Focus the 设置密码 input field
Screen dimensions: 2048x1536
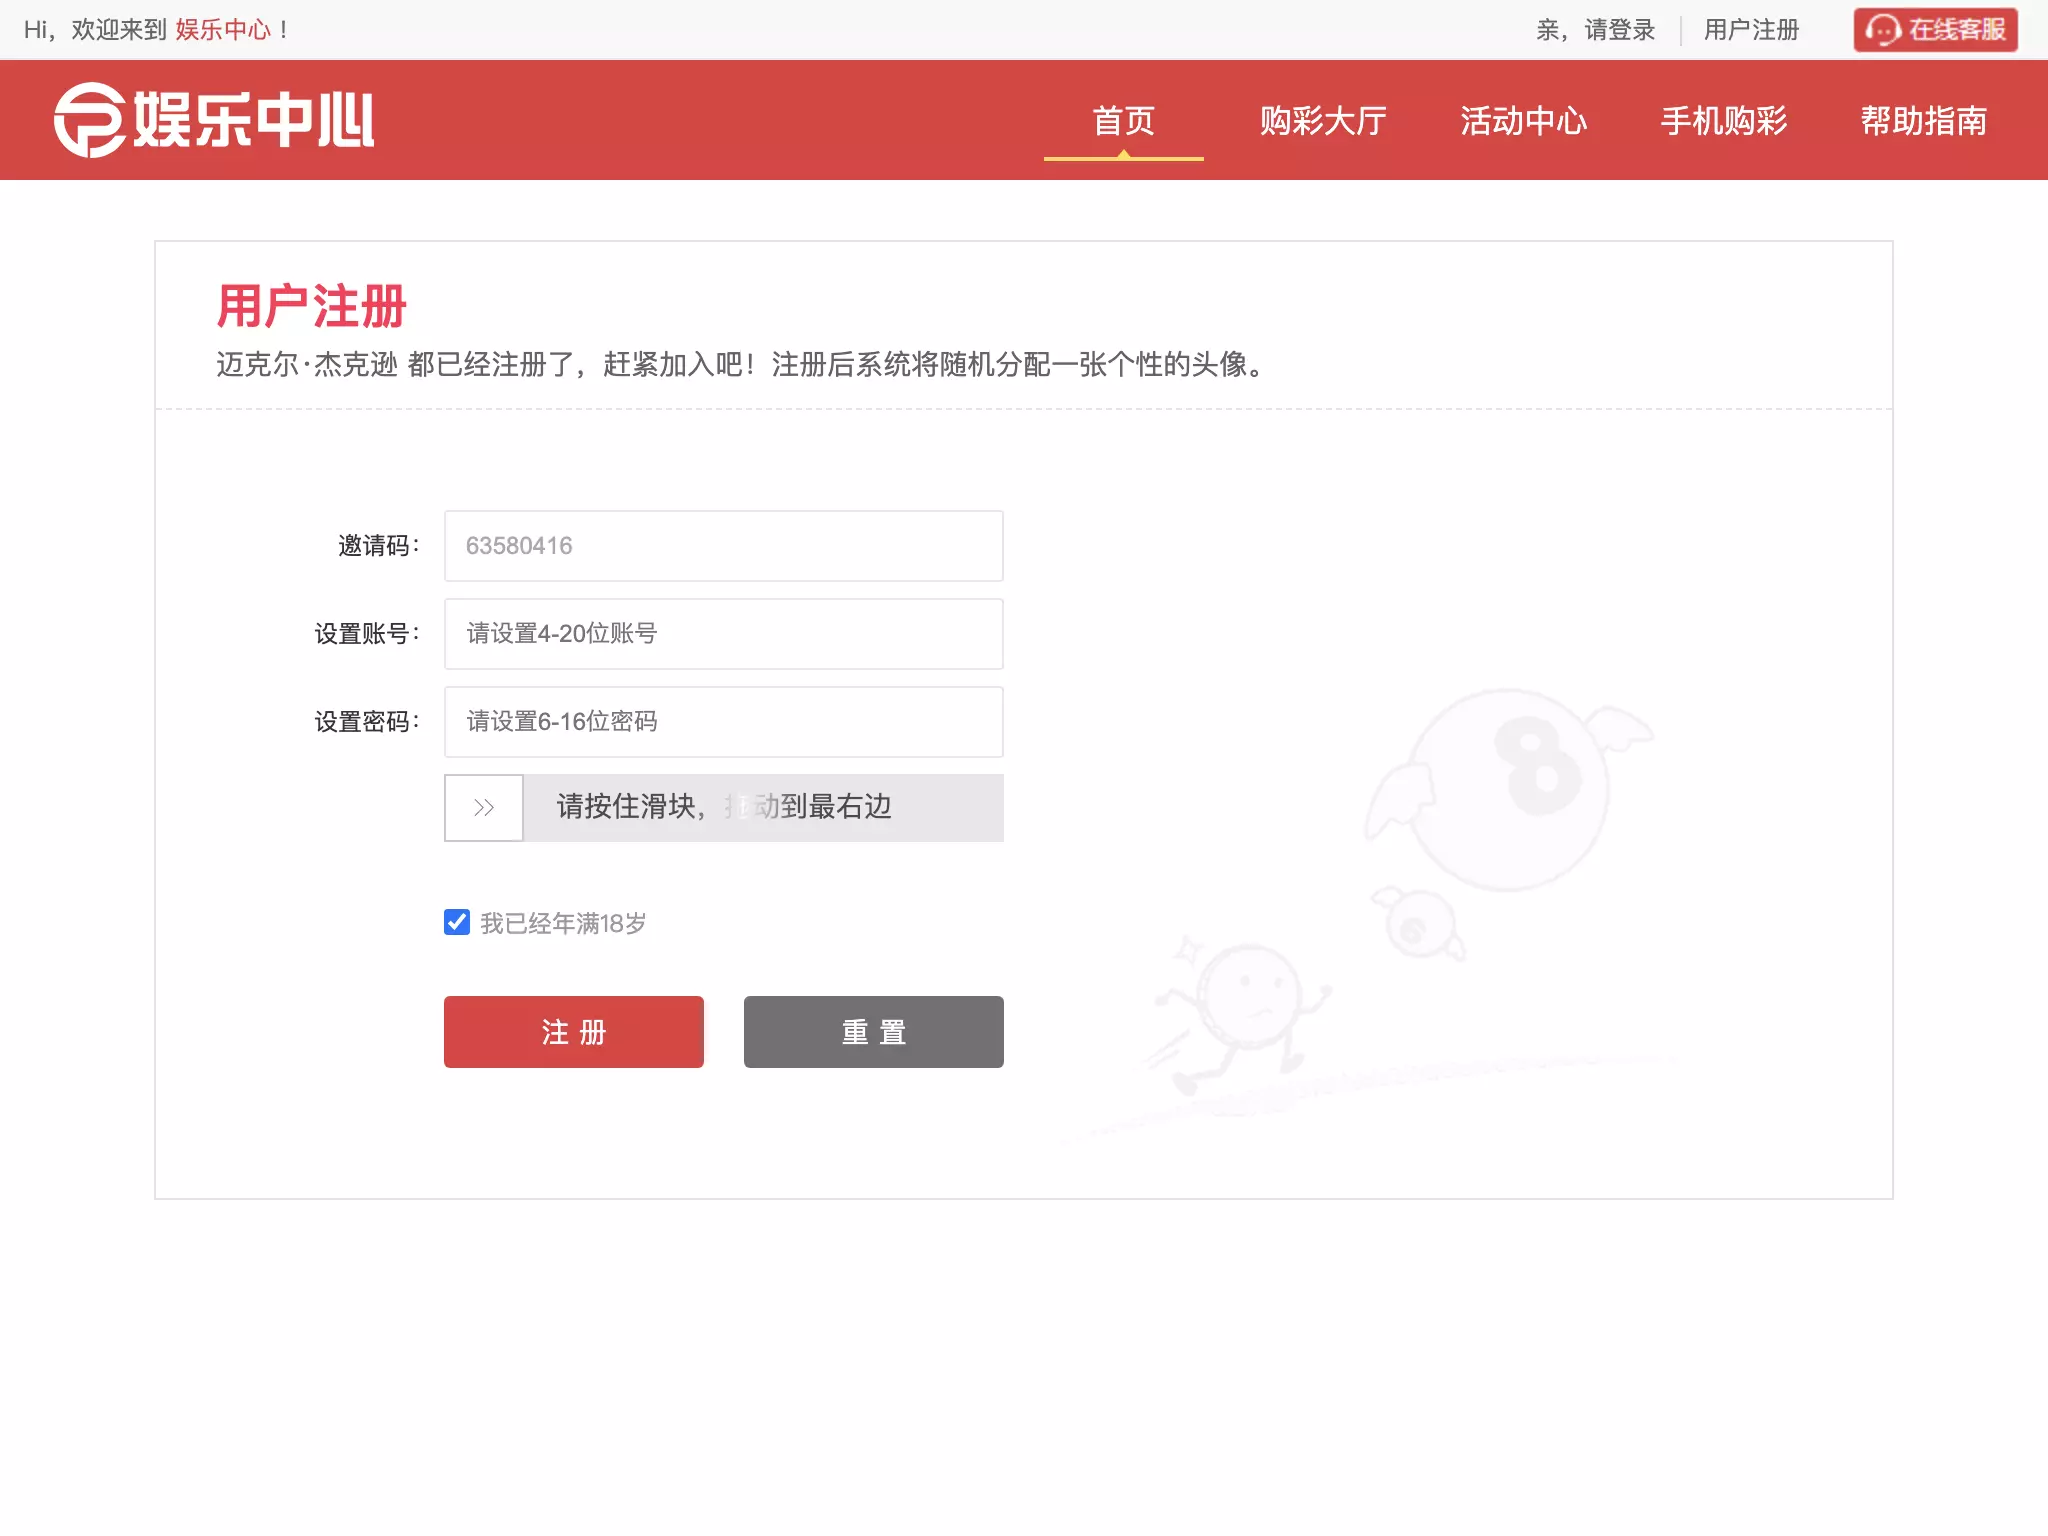(x=724, y=722)
